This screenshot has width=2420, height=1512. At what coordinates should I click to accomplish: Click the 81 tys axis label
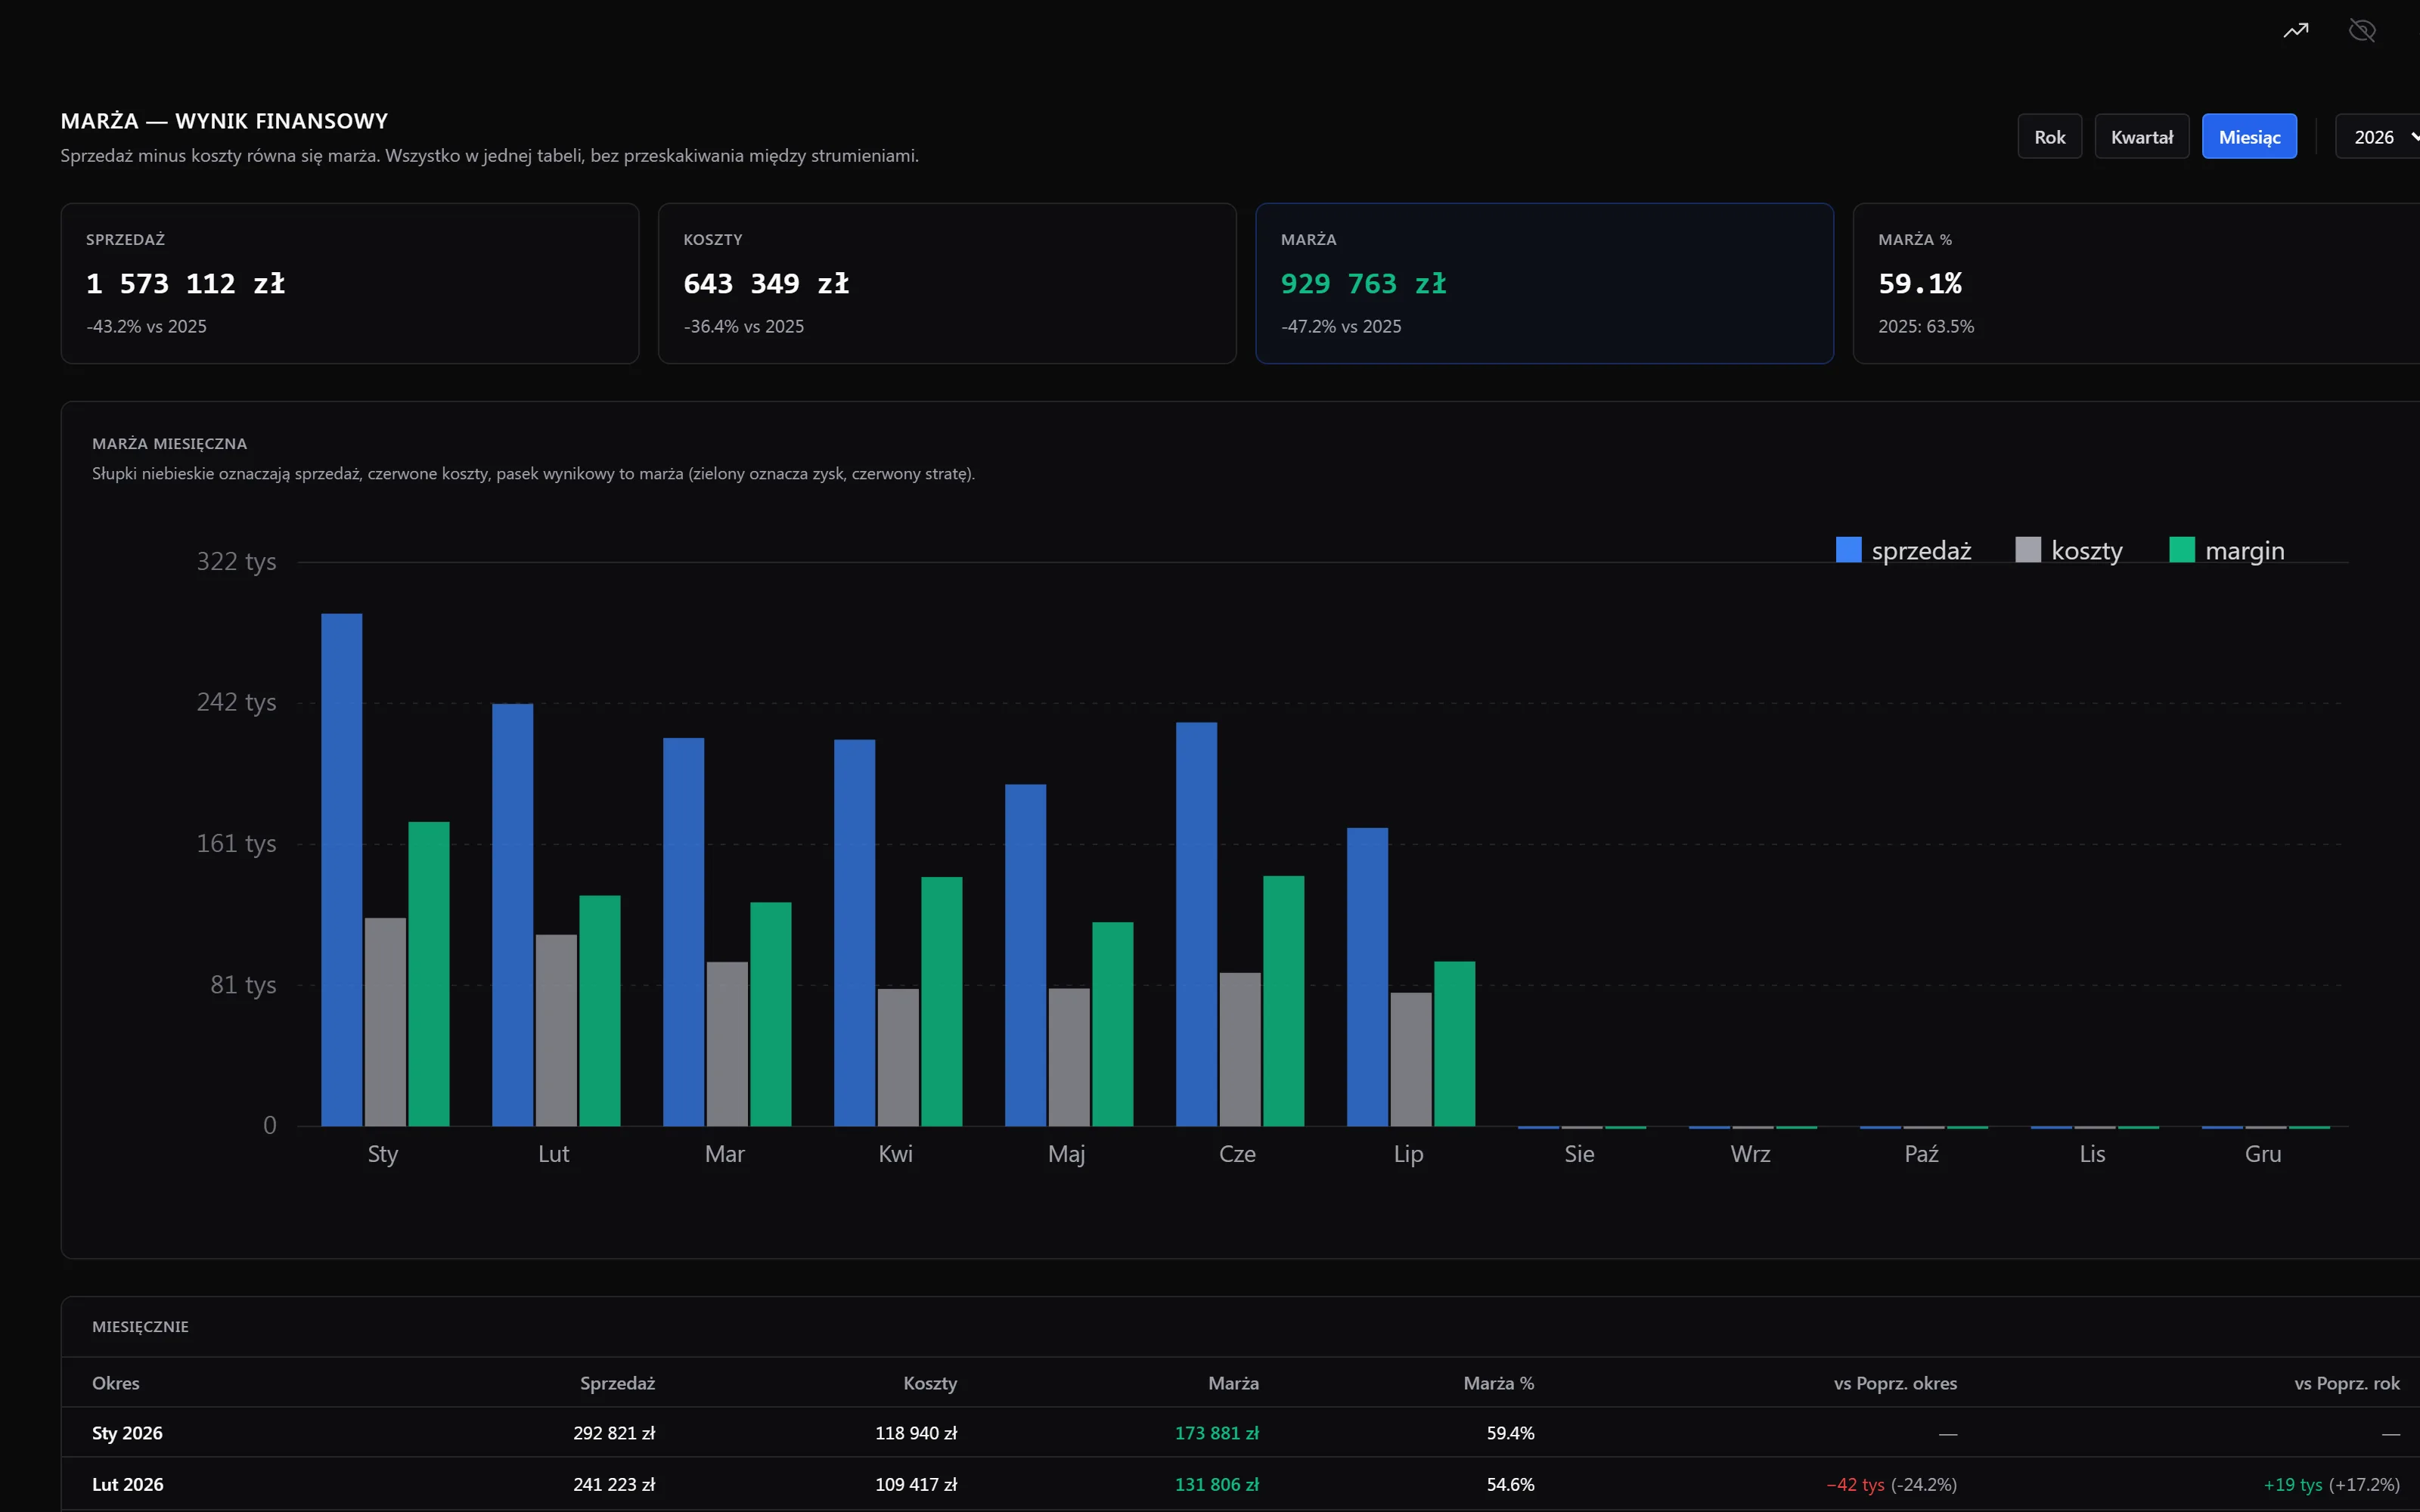243,985
